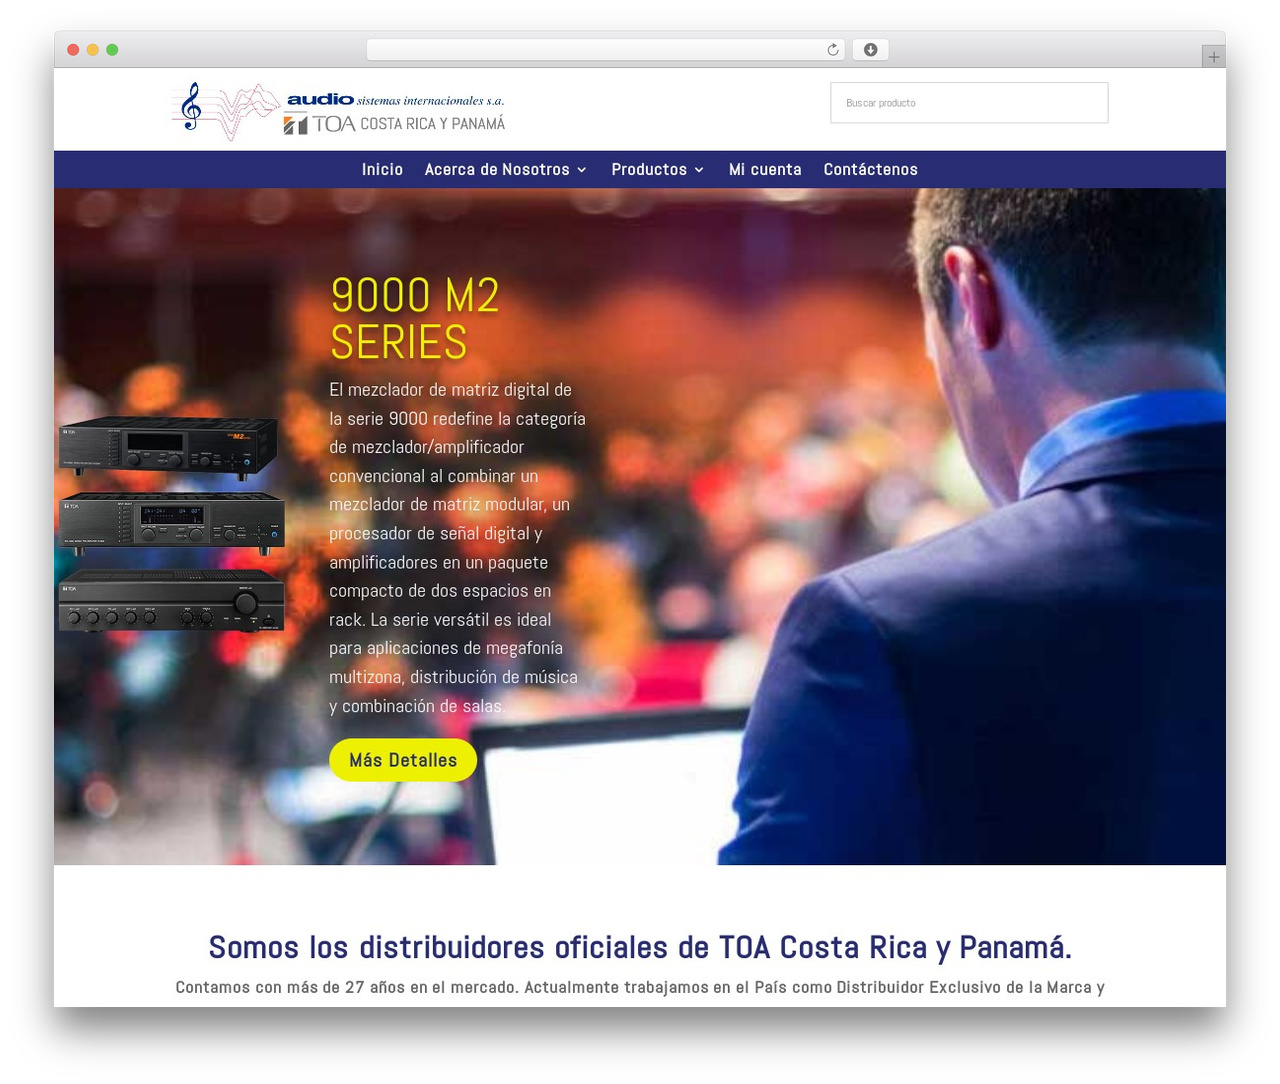Click the browser download icon
The image size is (1280, 1084).
click(x=871, y=50)
